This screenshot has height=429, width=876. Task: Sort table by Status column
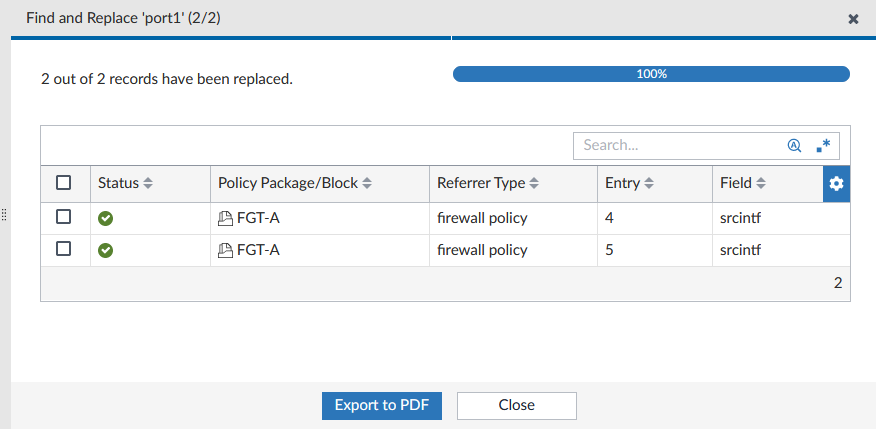[x=125, y=184]
